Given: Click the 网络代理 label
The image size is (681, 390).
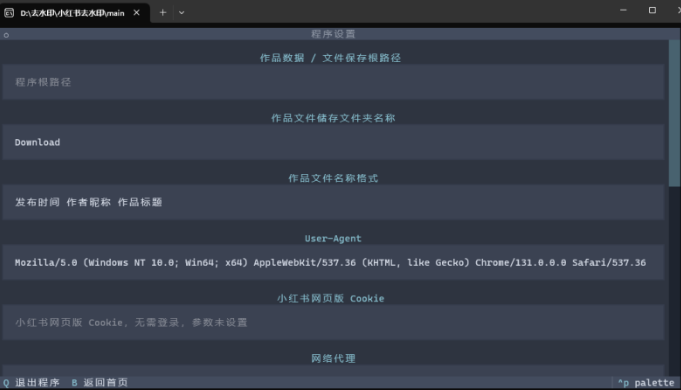Looking at the screenshot, I should coord(333,358).
